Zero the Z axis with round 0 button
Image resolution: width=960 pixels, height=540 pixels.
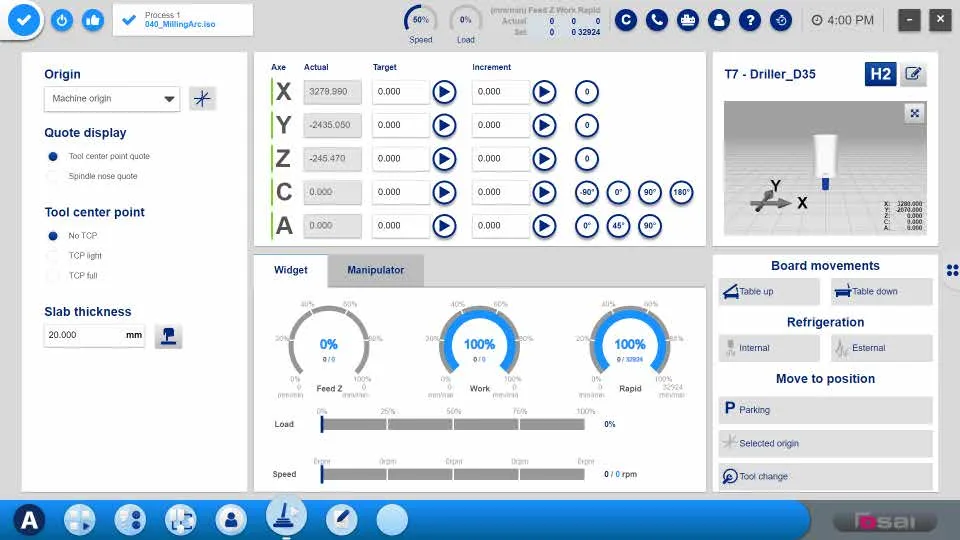(x=587, y=159)
